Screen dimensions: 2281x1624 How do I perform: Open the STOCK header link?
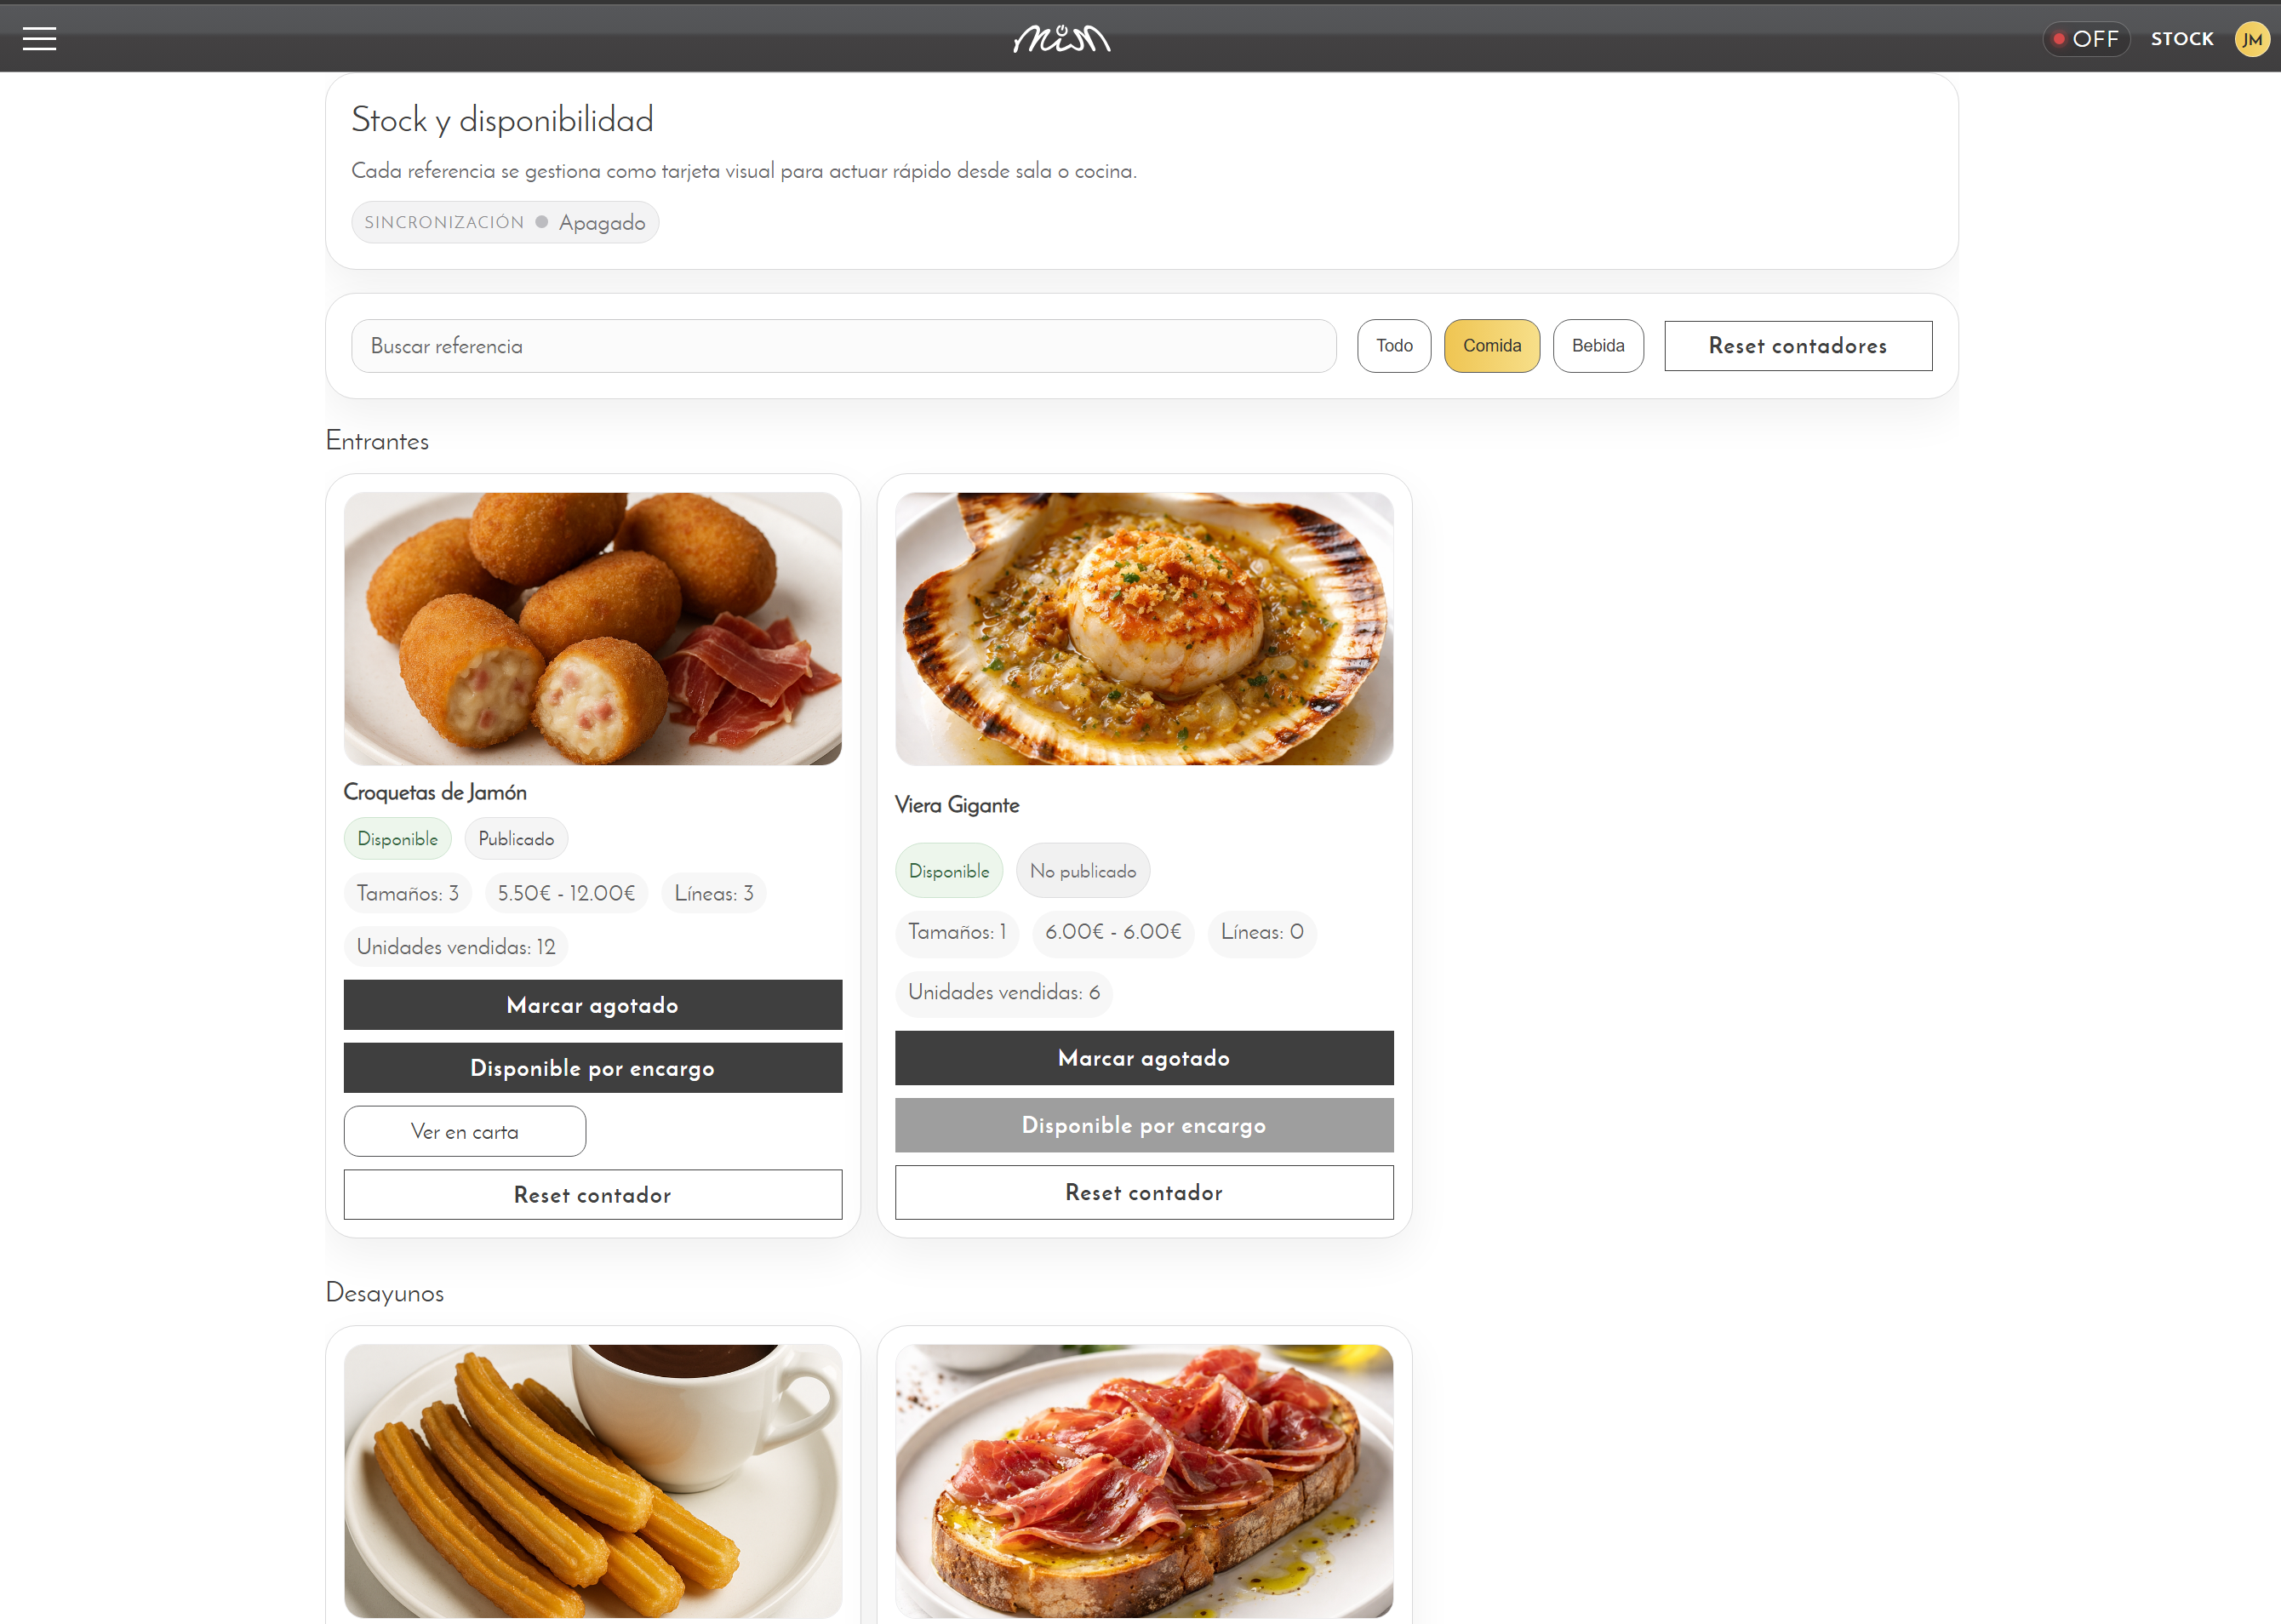click(x=2182, y=39)
